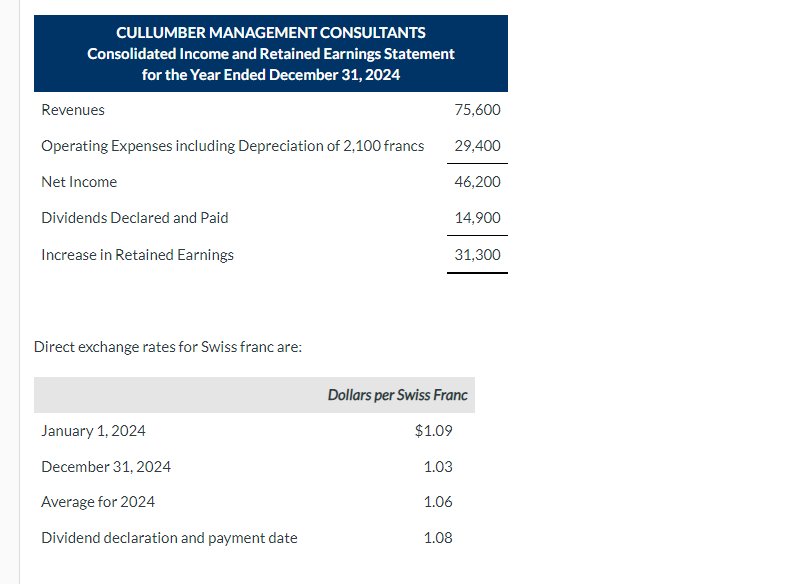The height and width of the screenshot is (584, 804).
Task: Click the 'Dollars per Swiss Franc' column header
Action: (397, 395)
